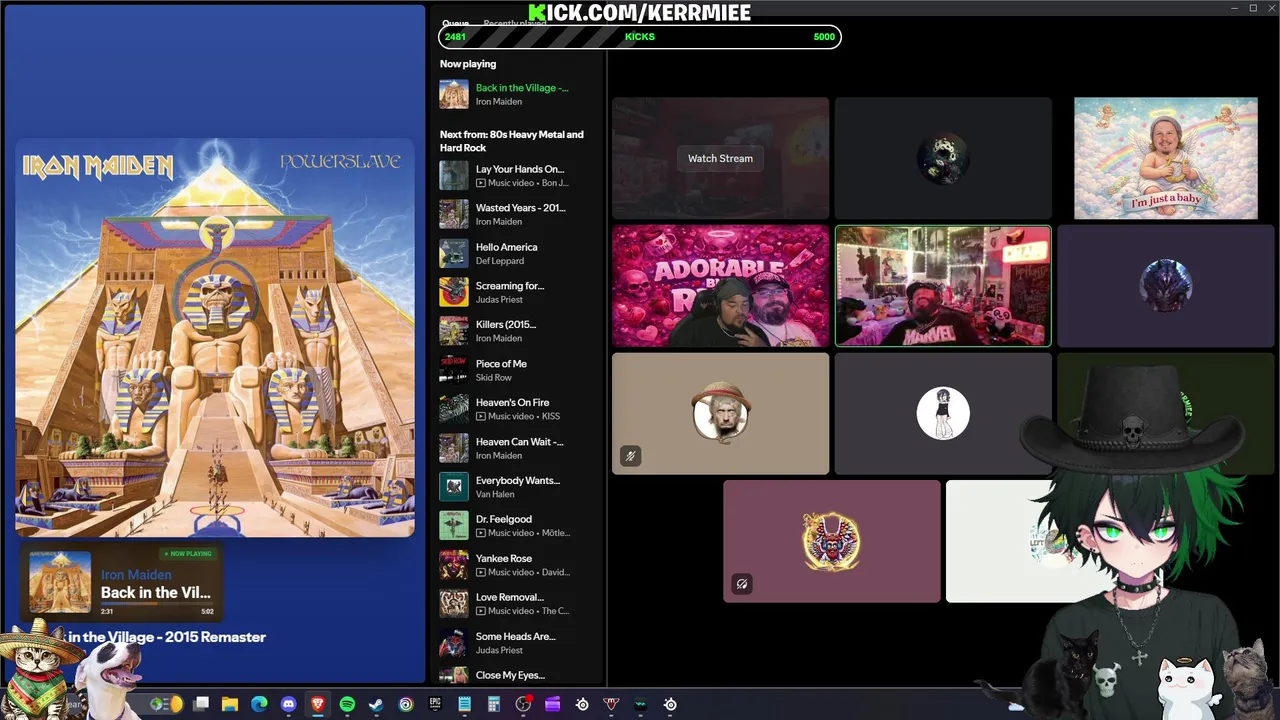Screen dimensions: 1280x720
Task: Open Microsoft Edge in the taskbar
Action: [259, 704]
